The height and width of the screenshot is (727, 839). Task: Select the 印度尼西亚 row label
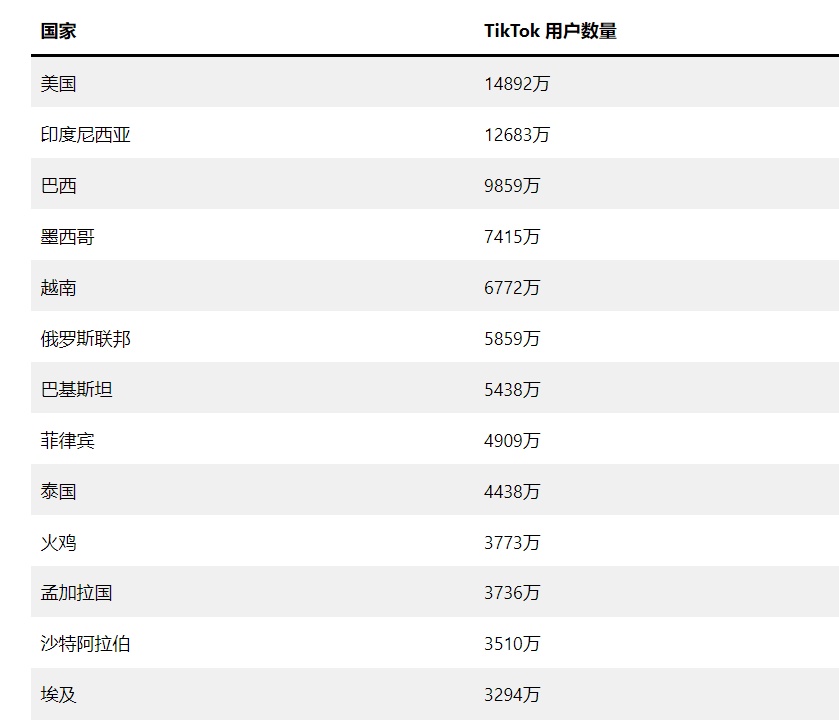click(86, 135)
